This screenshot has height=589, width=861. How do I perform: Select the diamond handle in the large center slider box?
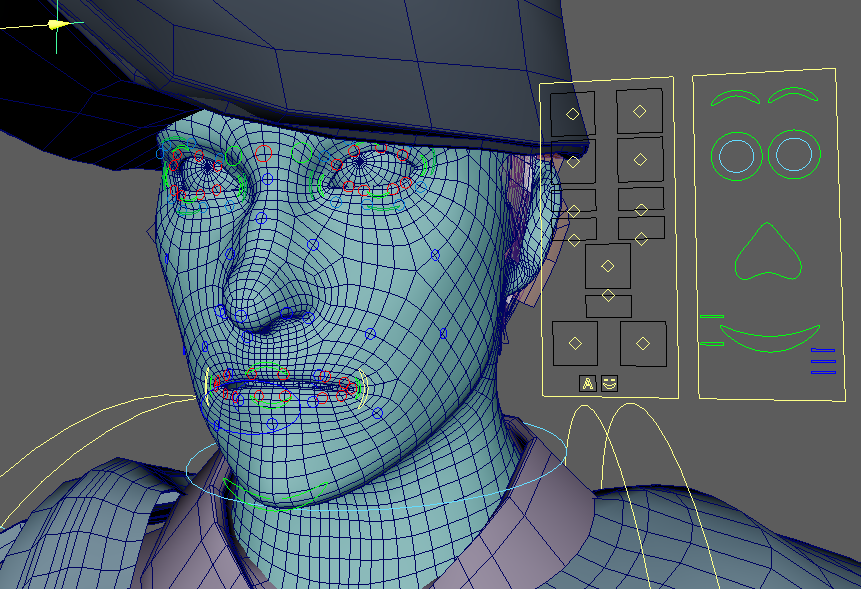tap(607, 266)
